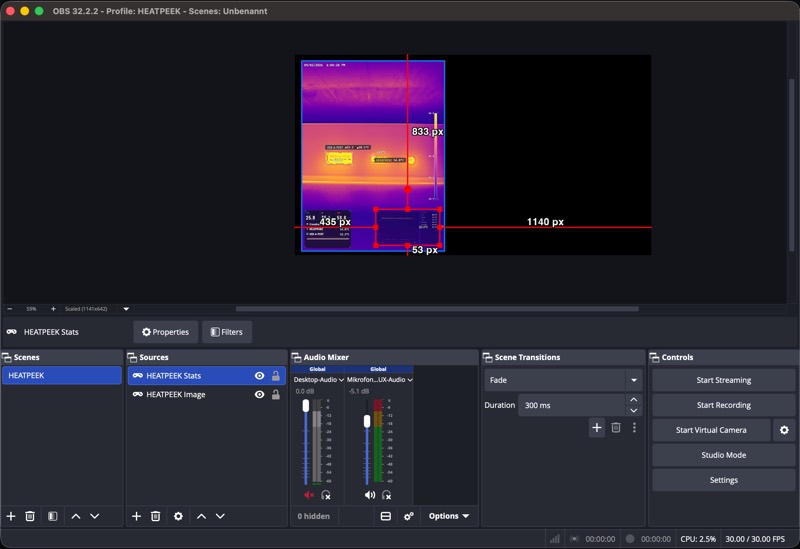Click Start Streaming
This screenshot has height=549, width=800.
click(x=723, y=380)
